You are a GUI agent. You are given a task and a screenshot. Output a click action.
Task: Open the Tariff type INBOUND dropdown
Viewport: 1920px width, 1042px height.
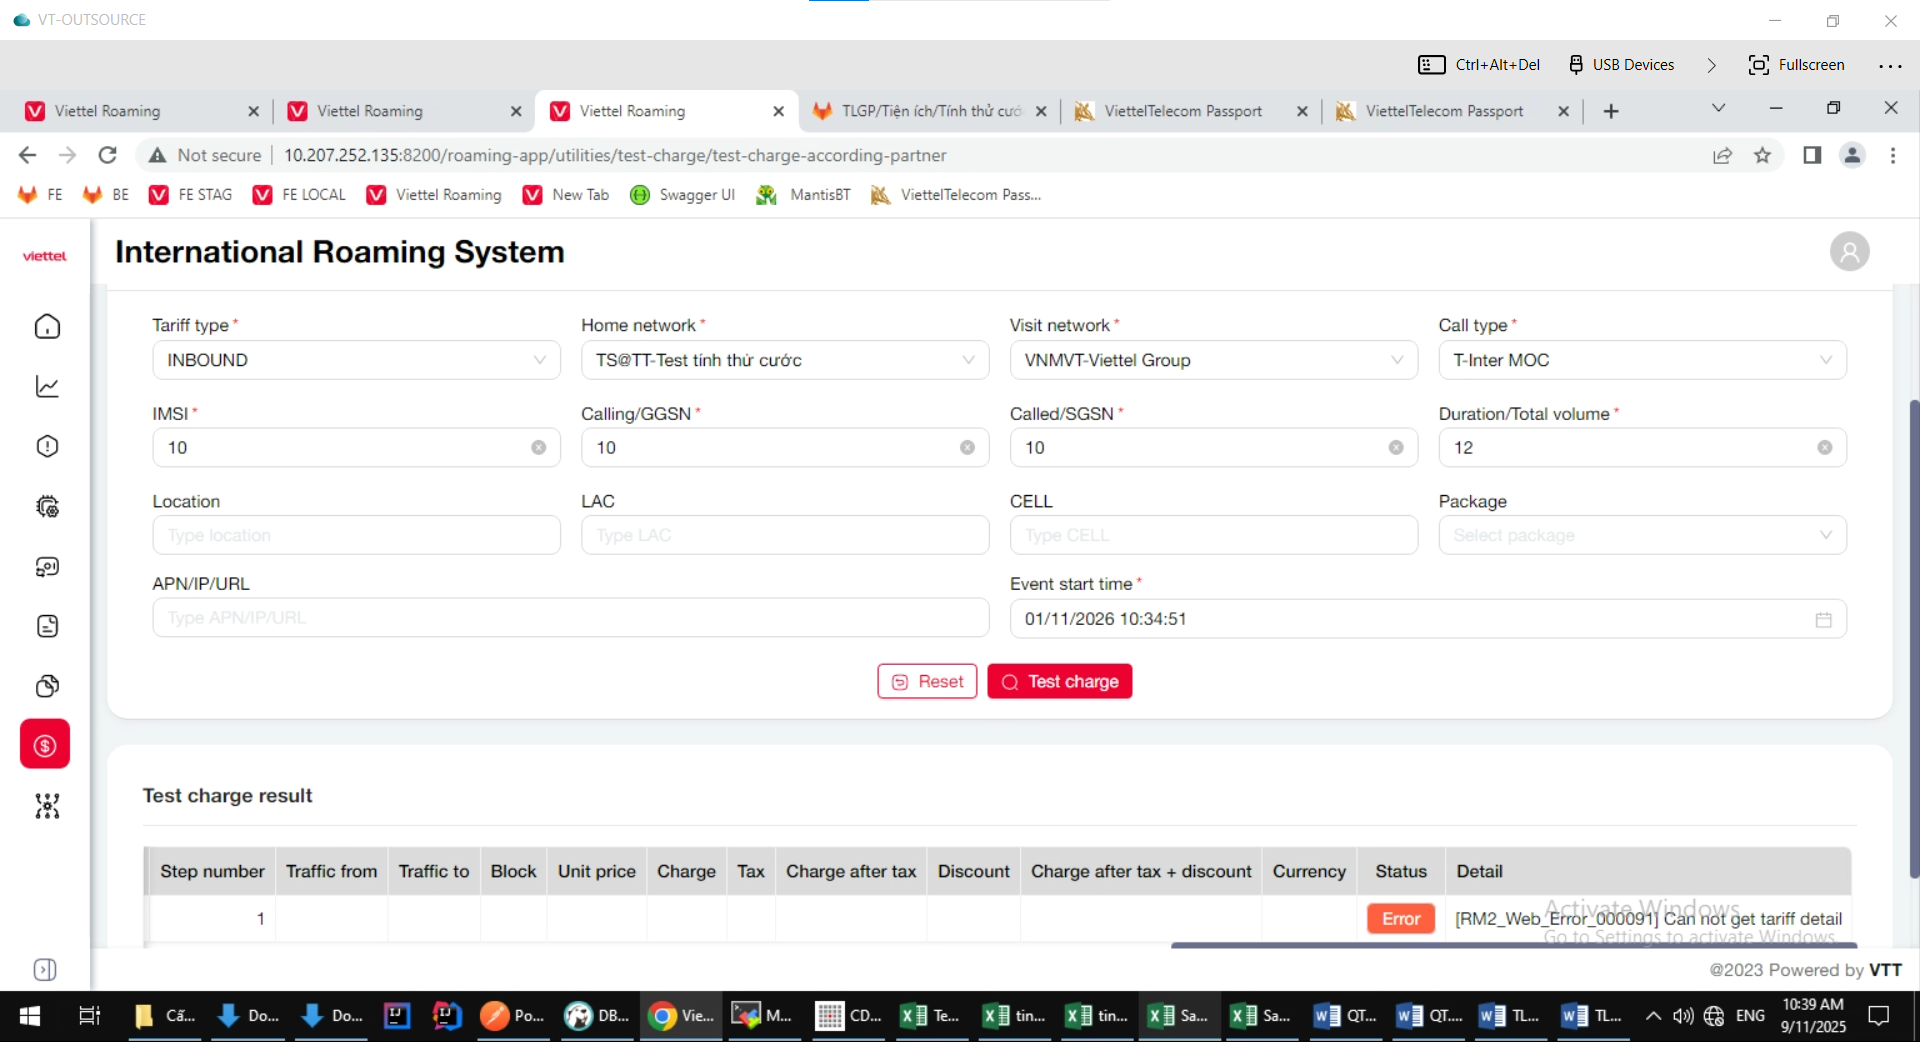(x=356, y=360)
